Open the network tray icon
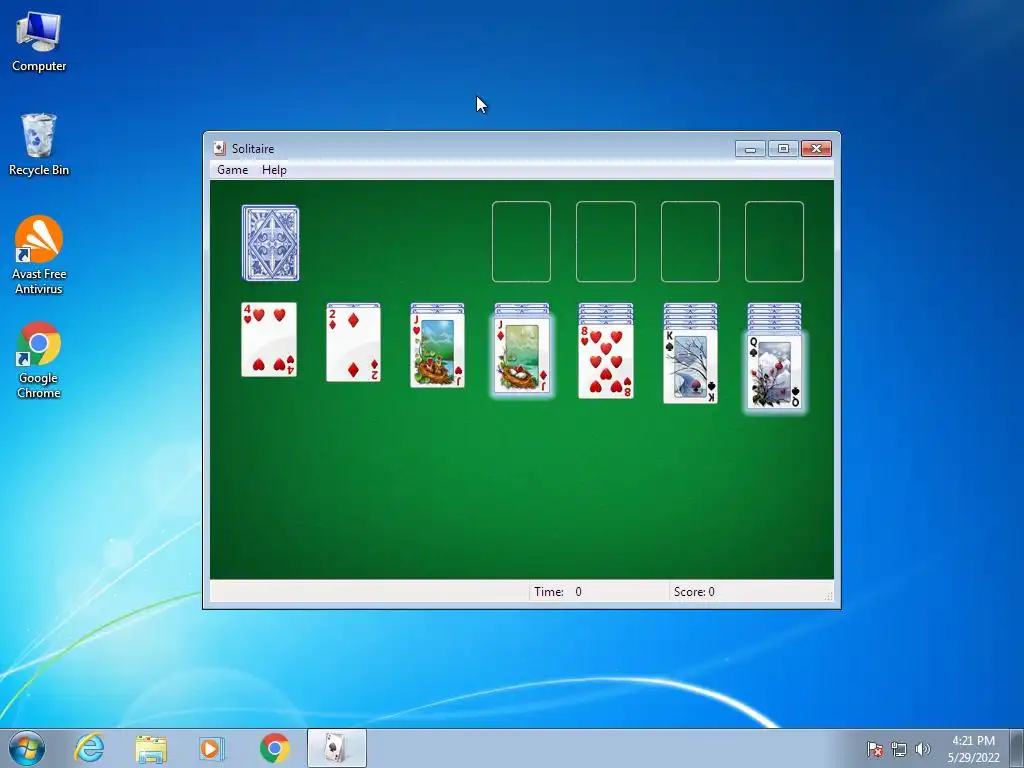Image resolution: width=1024 pixels, height=768 pixels. [899, 749]
